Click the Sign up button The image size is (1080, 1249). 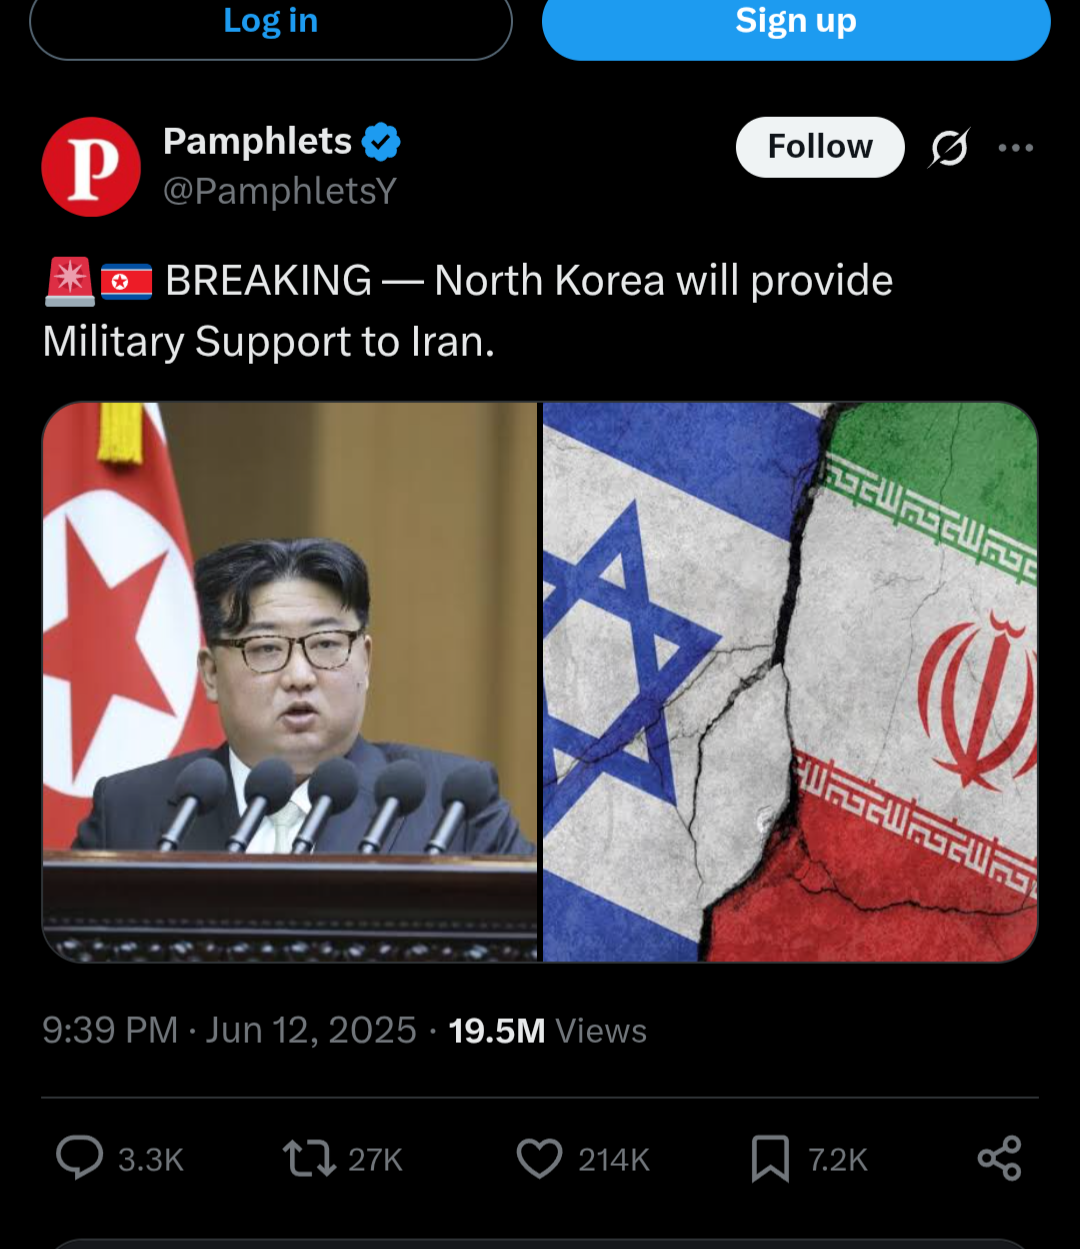(x=796, y=22)
